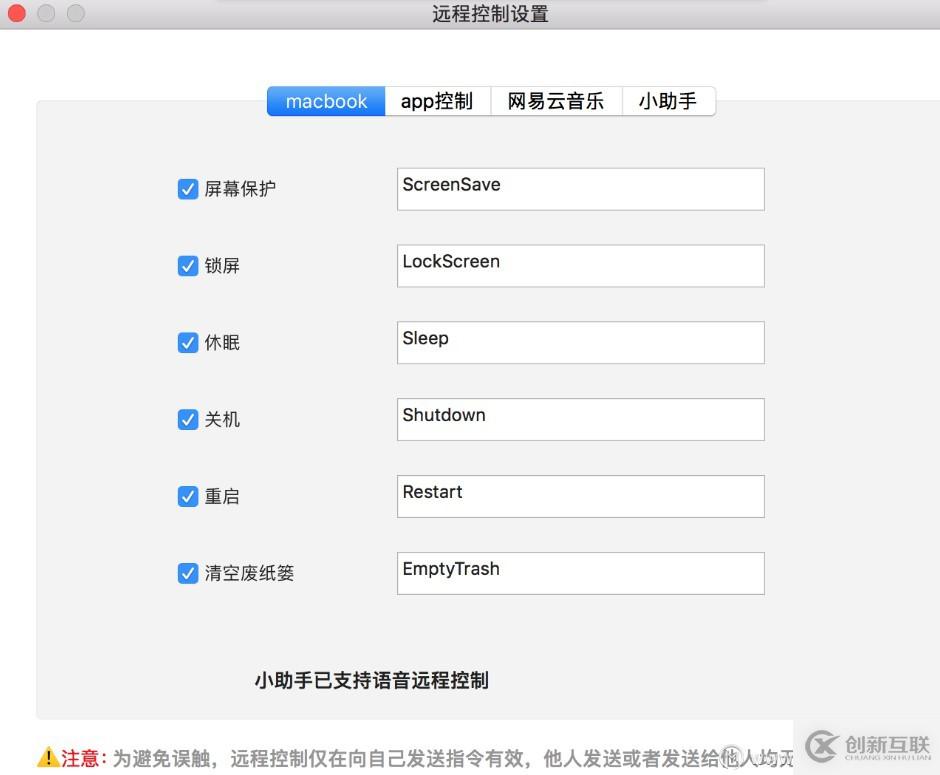Click the warning triangle icon beside 注意
The image size is (940, 775).
click(x=47, y=759)
